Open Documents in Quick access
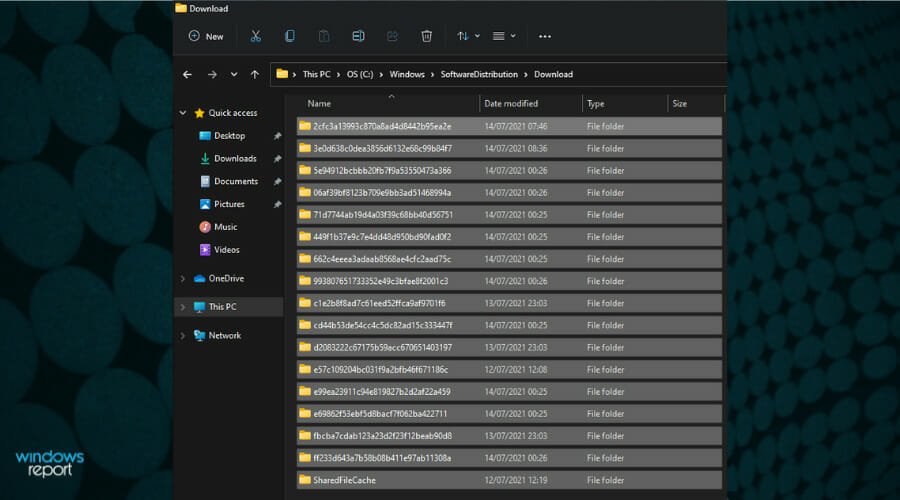The height and width of the screenshot is (500, 900). pyautogui.click(x=236, y=181)
